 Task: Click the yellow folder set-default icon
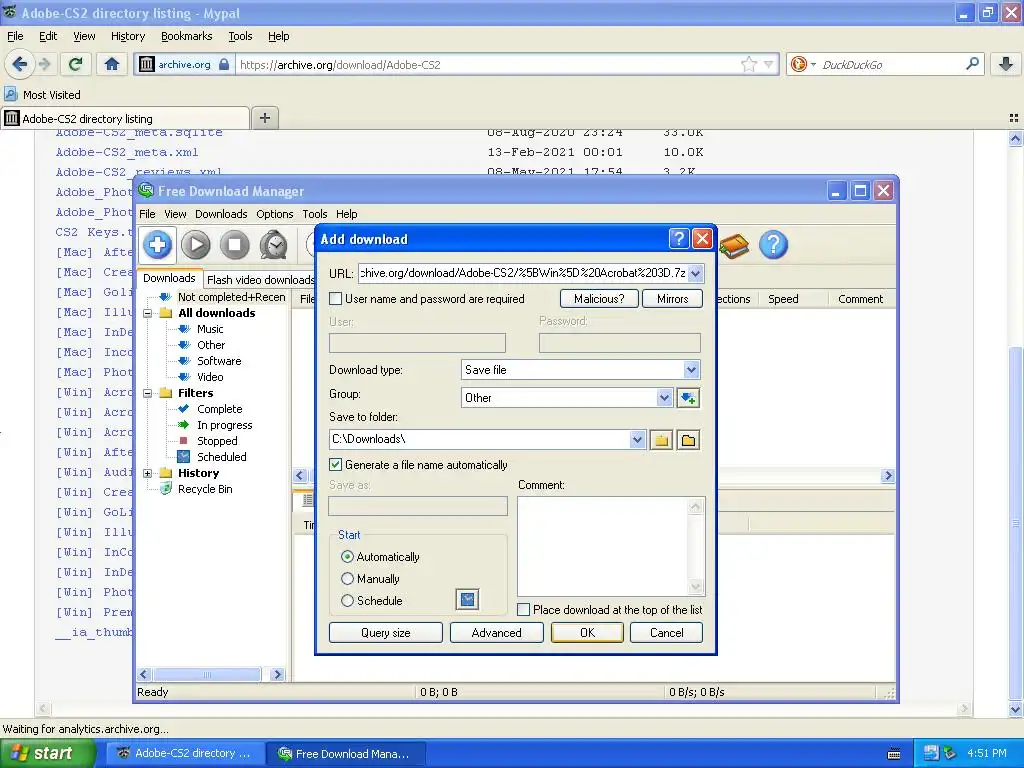(x=661, y=440)
